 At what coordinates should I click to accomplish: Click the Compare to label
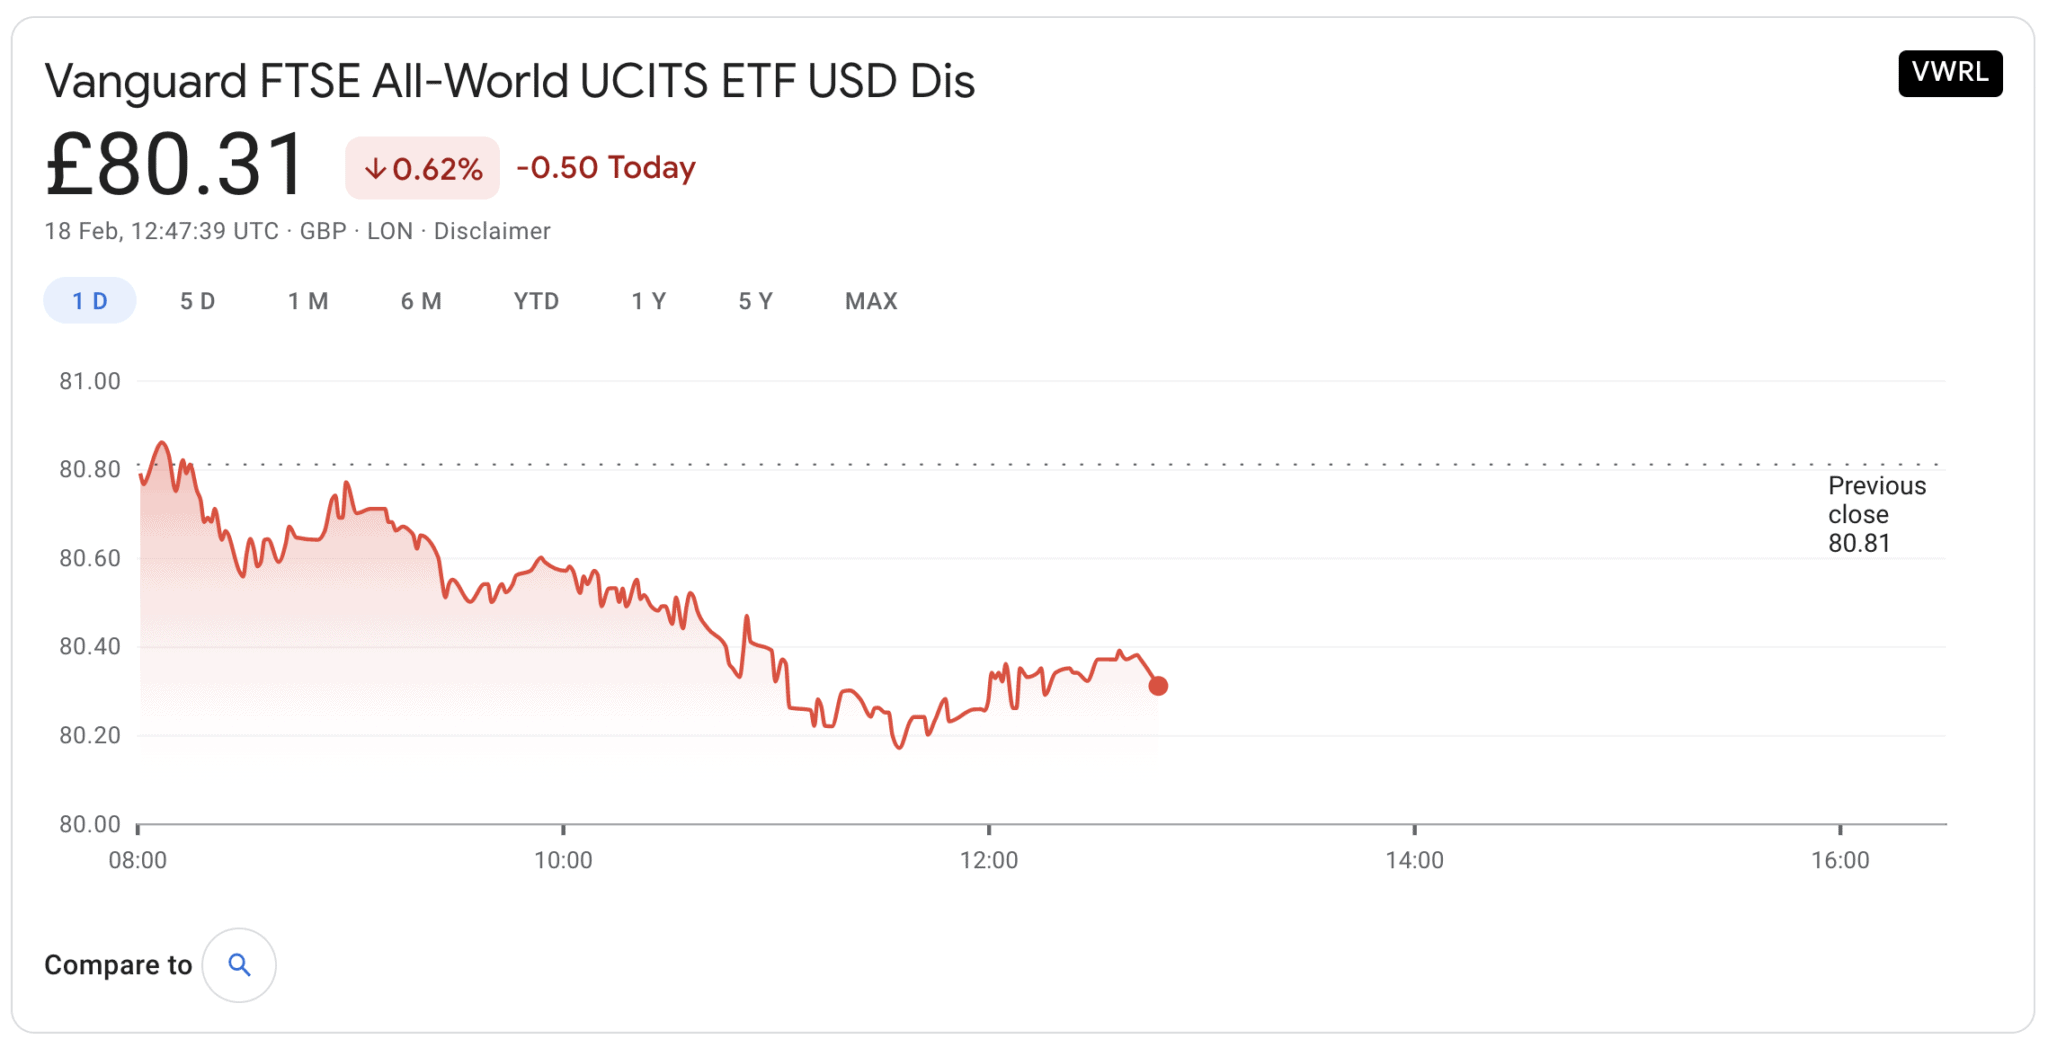point(118,965)
